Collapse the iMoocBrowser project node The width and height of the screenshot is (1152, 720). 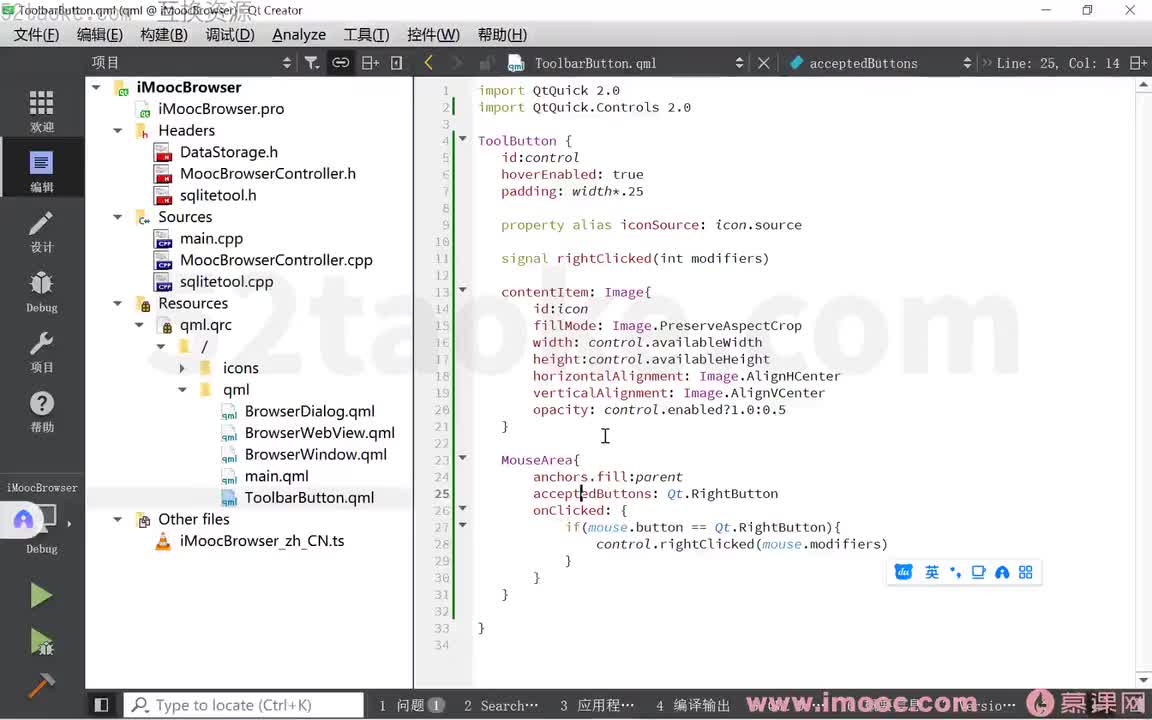point(96,87)
